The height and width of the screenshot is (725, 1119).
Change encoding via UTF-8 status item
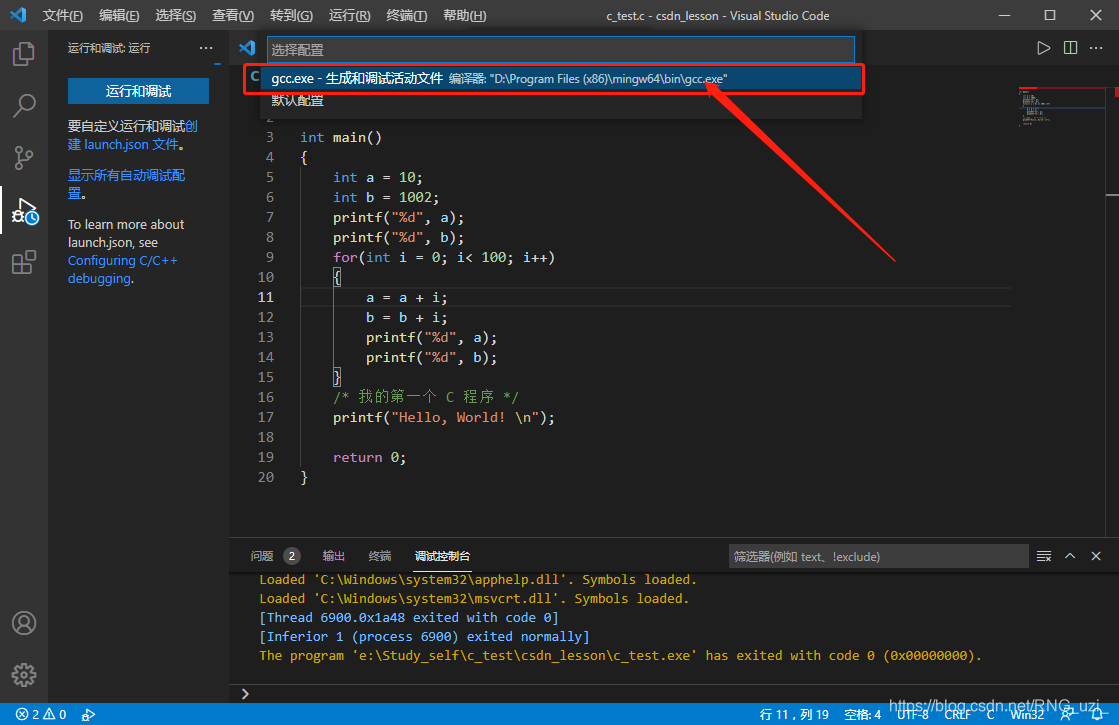(913, 714)
